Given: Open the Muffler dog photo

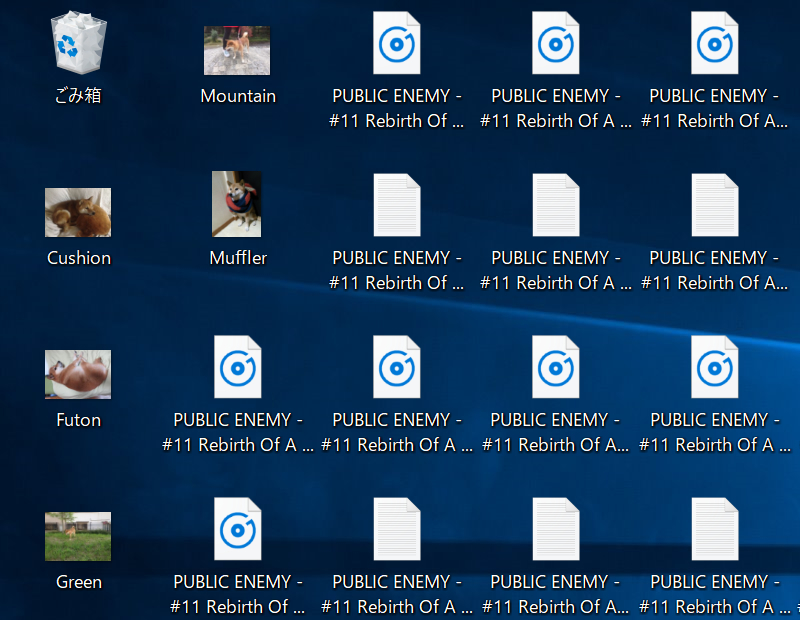Looking at the screenshot, I should (x=238, y=205).
